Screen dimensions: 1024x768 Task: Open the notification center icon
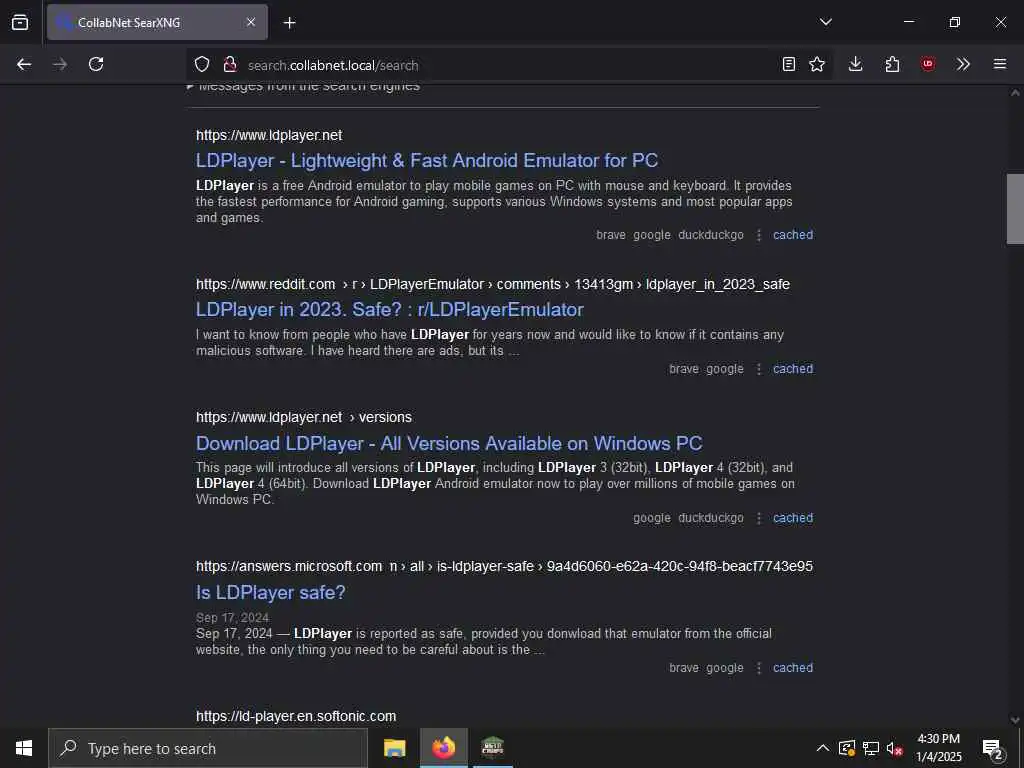click(993, 748)
